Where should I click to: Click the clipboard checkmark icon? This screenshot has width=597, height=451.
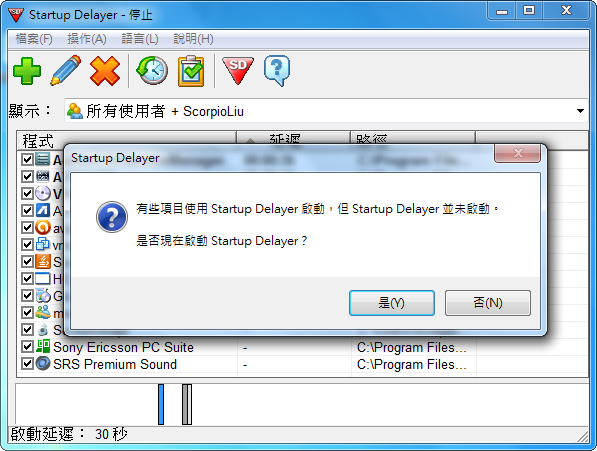191,71
